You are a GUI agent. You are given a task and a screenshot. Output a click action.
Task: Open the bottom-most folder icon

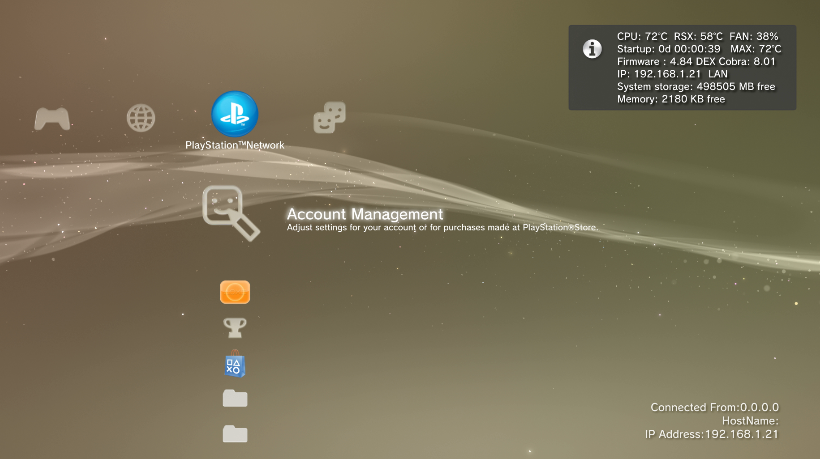[x=235, y=433]
